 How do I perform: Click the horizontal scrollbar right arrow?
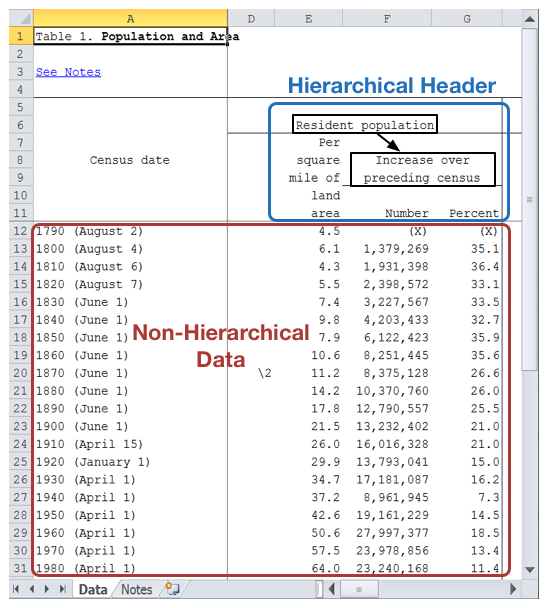click(513, 589)
